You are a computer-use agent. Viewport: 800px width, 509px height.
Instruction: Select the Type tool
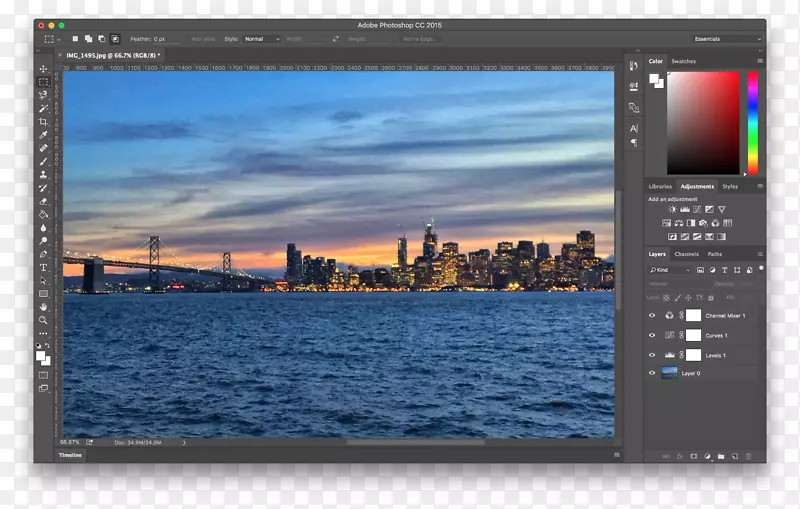coord(43,267)
